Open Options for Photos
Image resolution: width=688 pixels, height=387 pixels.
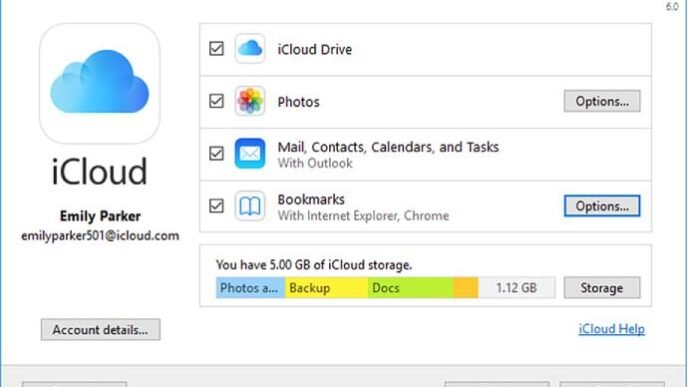(x=602, y=101)
